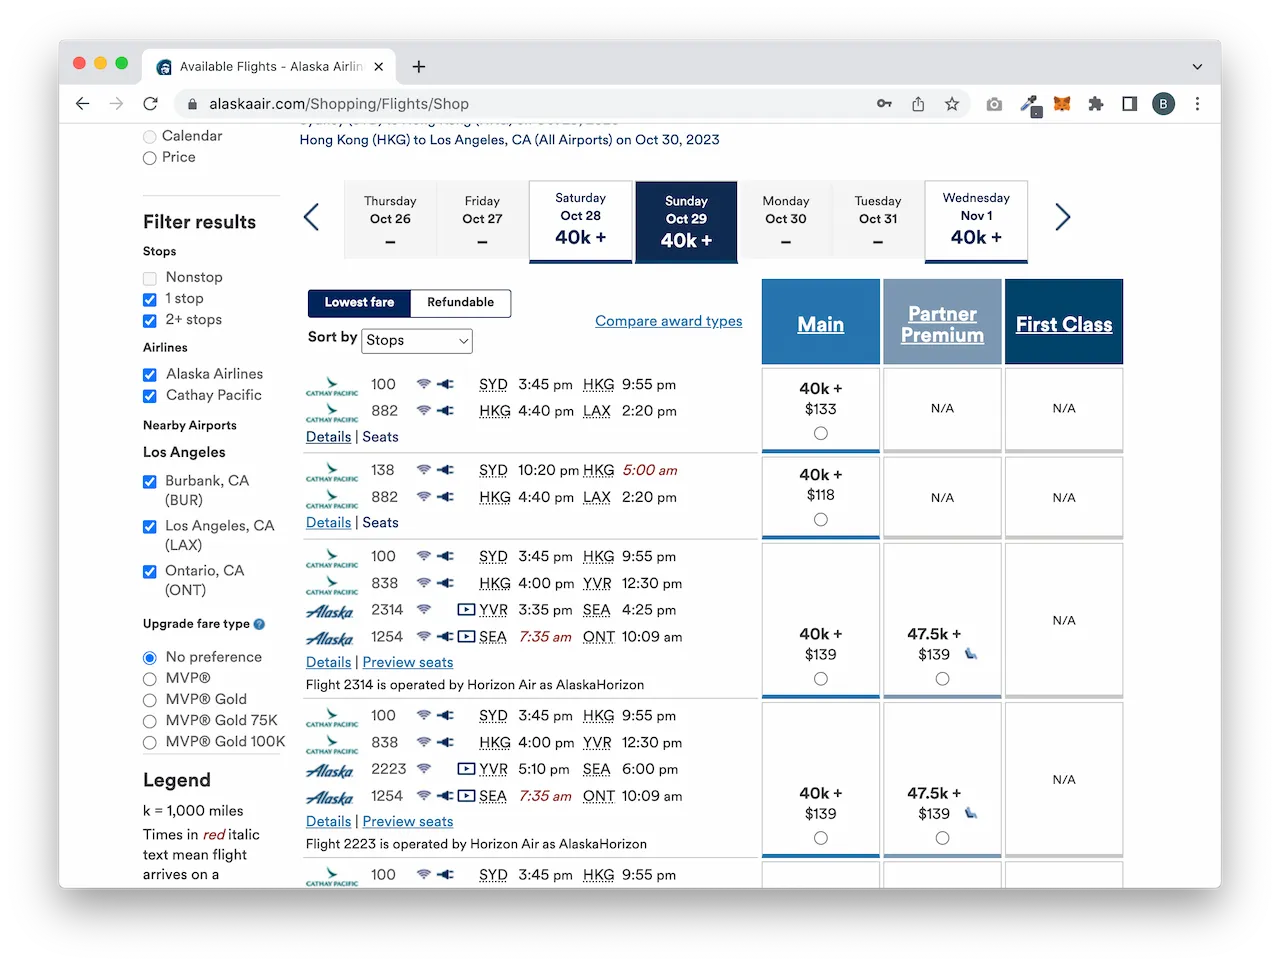
Task: Go back to the previous page
Action: (x=83, y=104)
